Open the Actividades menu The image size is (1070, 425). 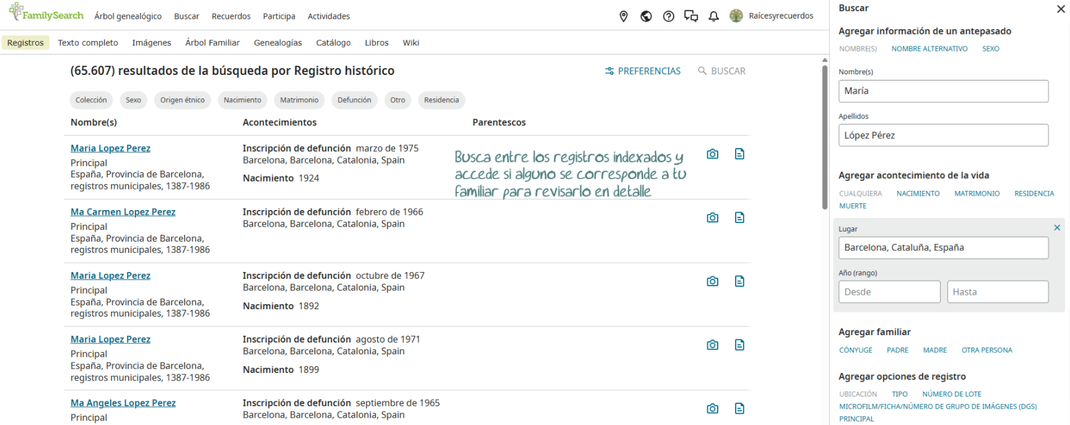pos(328,16)
